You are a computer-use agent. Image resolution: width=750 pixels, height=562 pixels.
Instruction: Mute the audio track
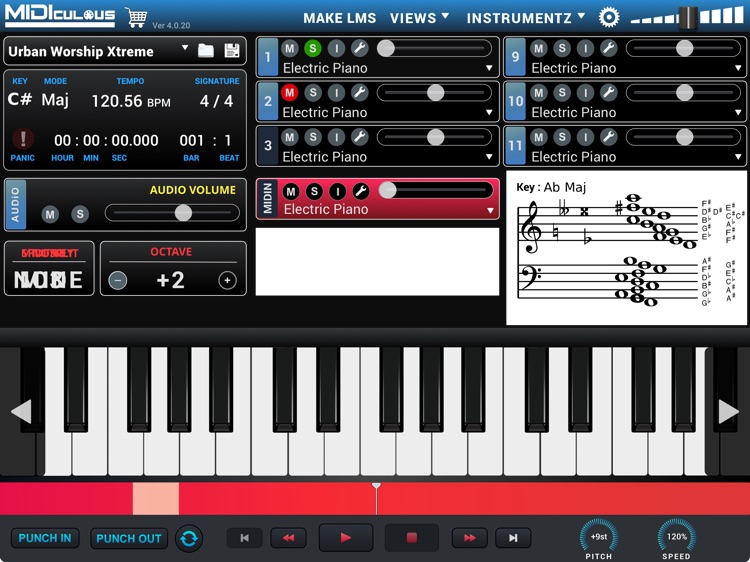[x=50, y=214]
